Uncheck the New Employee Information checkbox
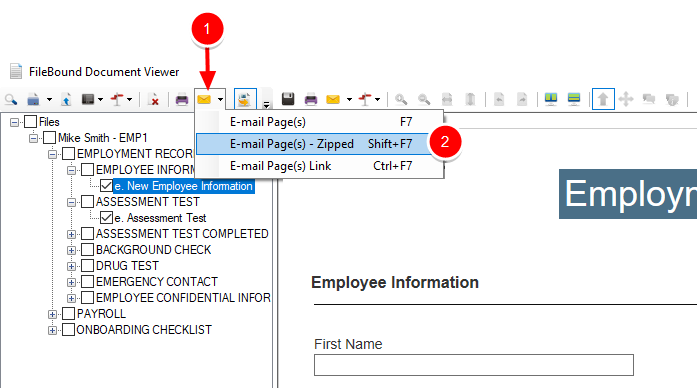Viewport: 697px width, 388px height. pyautogui.click(x=106, y=186)
